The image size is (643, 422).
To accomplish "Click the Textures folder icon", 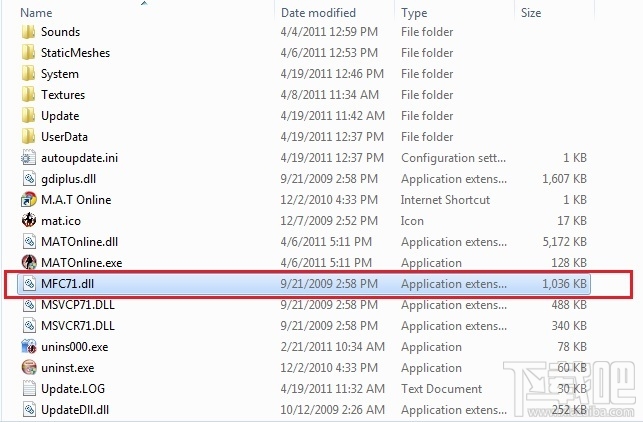I will pyautogui.click(x=28, y=95).
